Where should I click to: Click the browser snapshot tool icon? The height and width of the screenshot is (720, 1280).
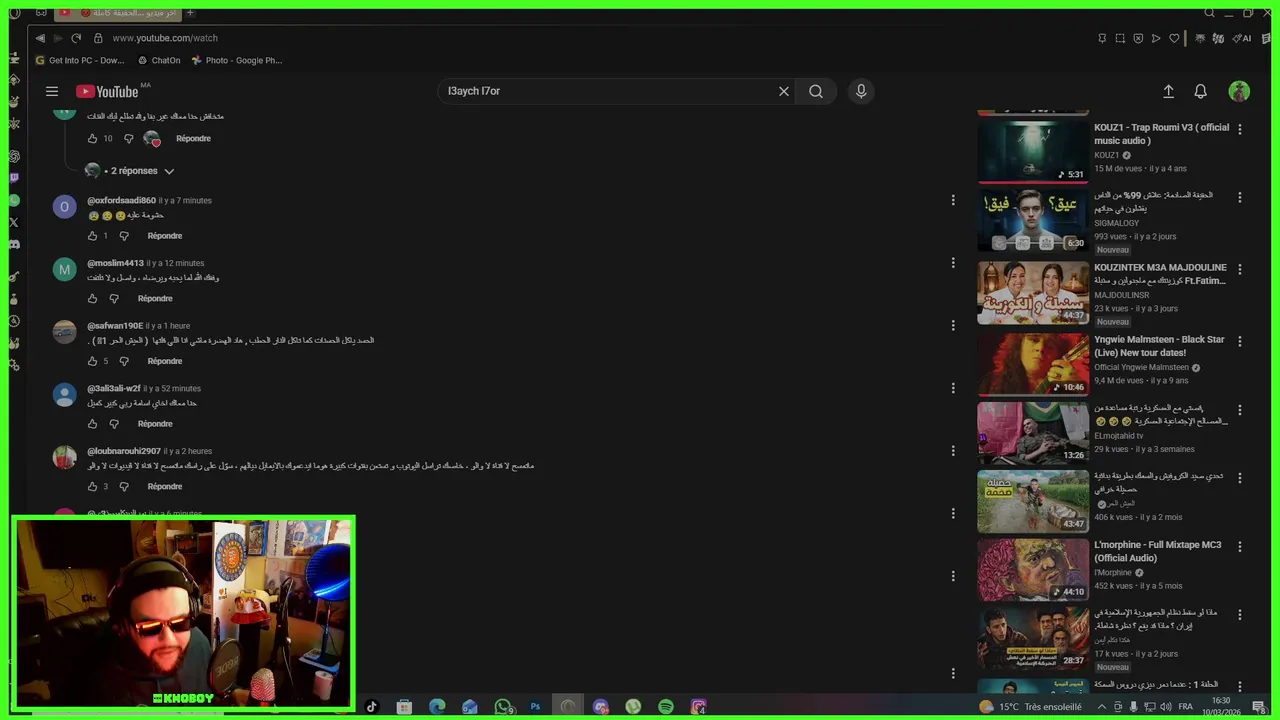1120,38
